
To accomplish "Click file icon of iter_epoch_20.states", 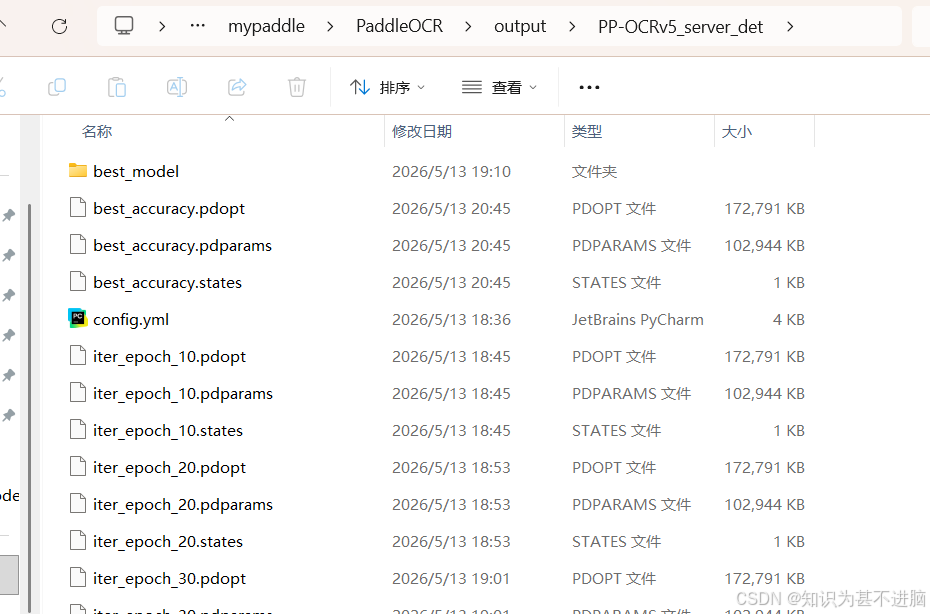I will (78, 540).
